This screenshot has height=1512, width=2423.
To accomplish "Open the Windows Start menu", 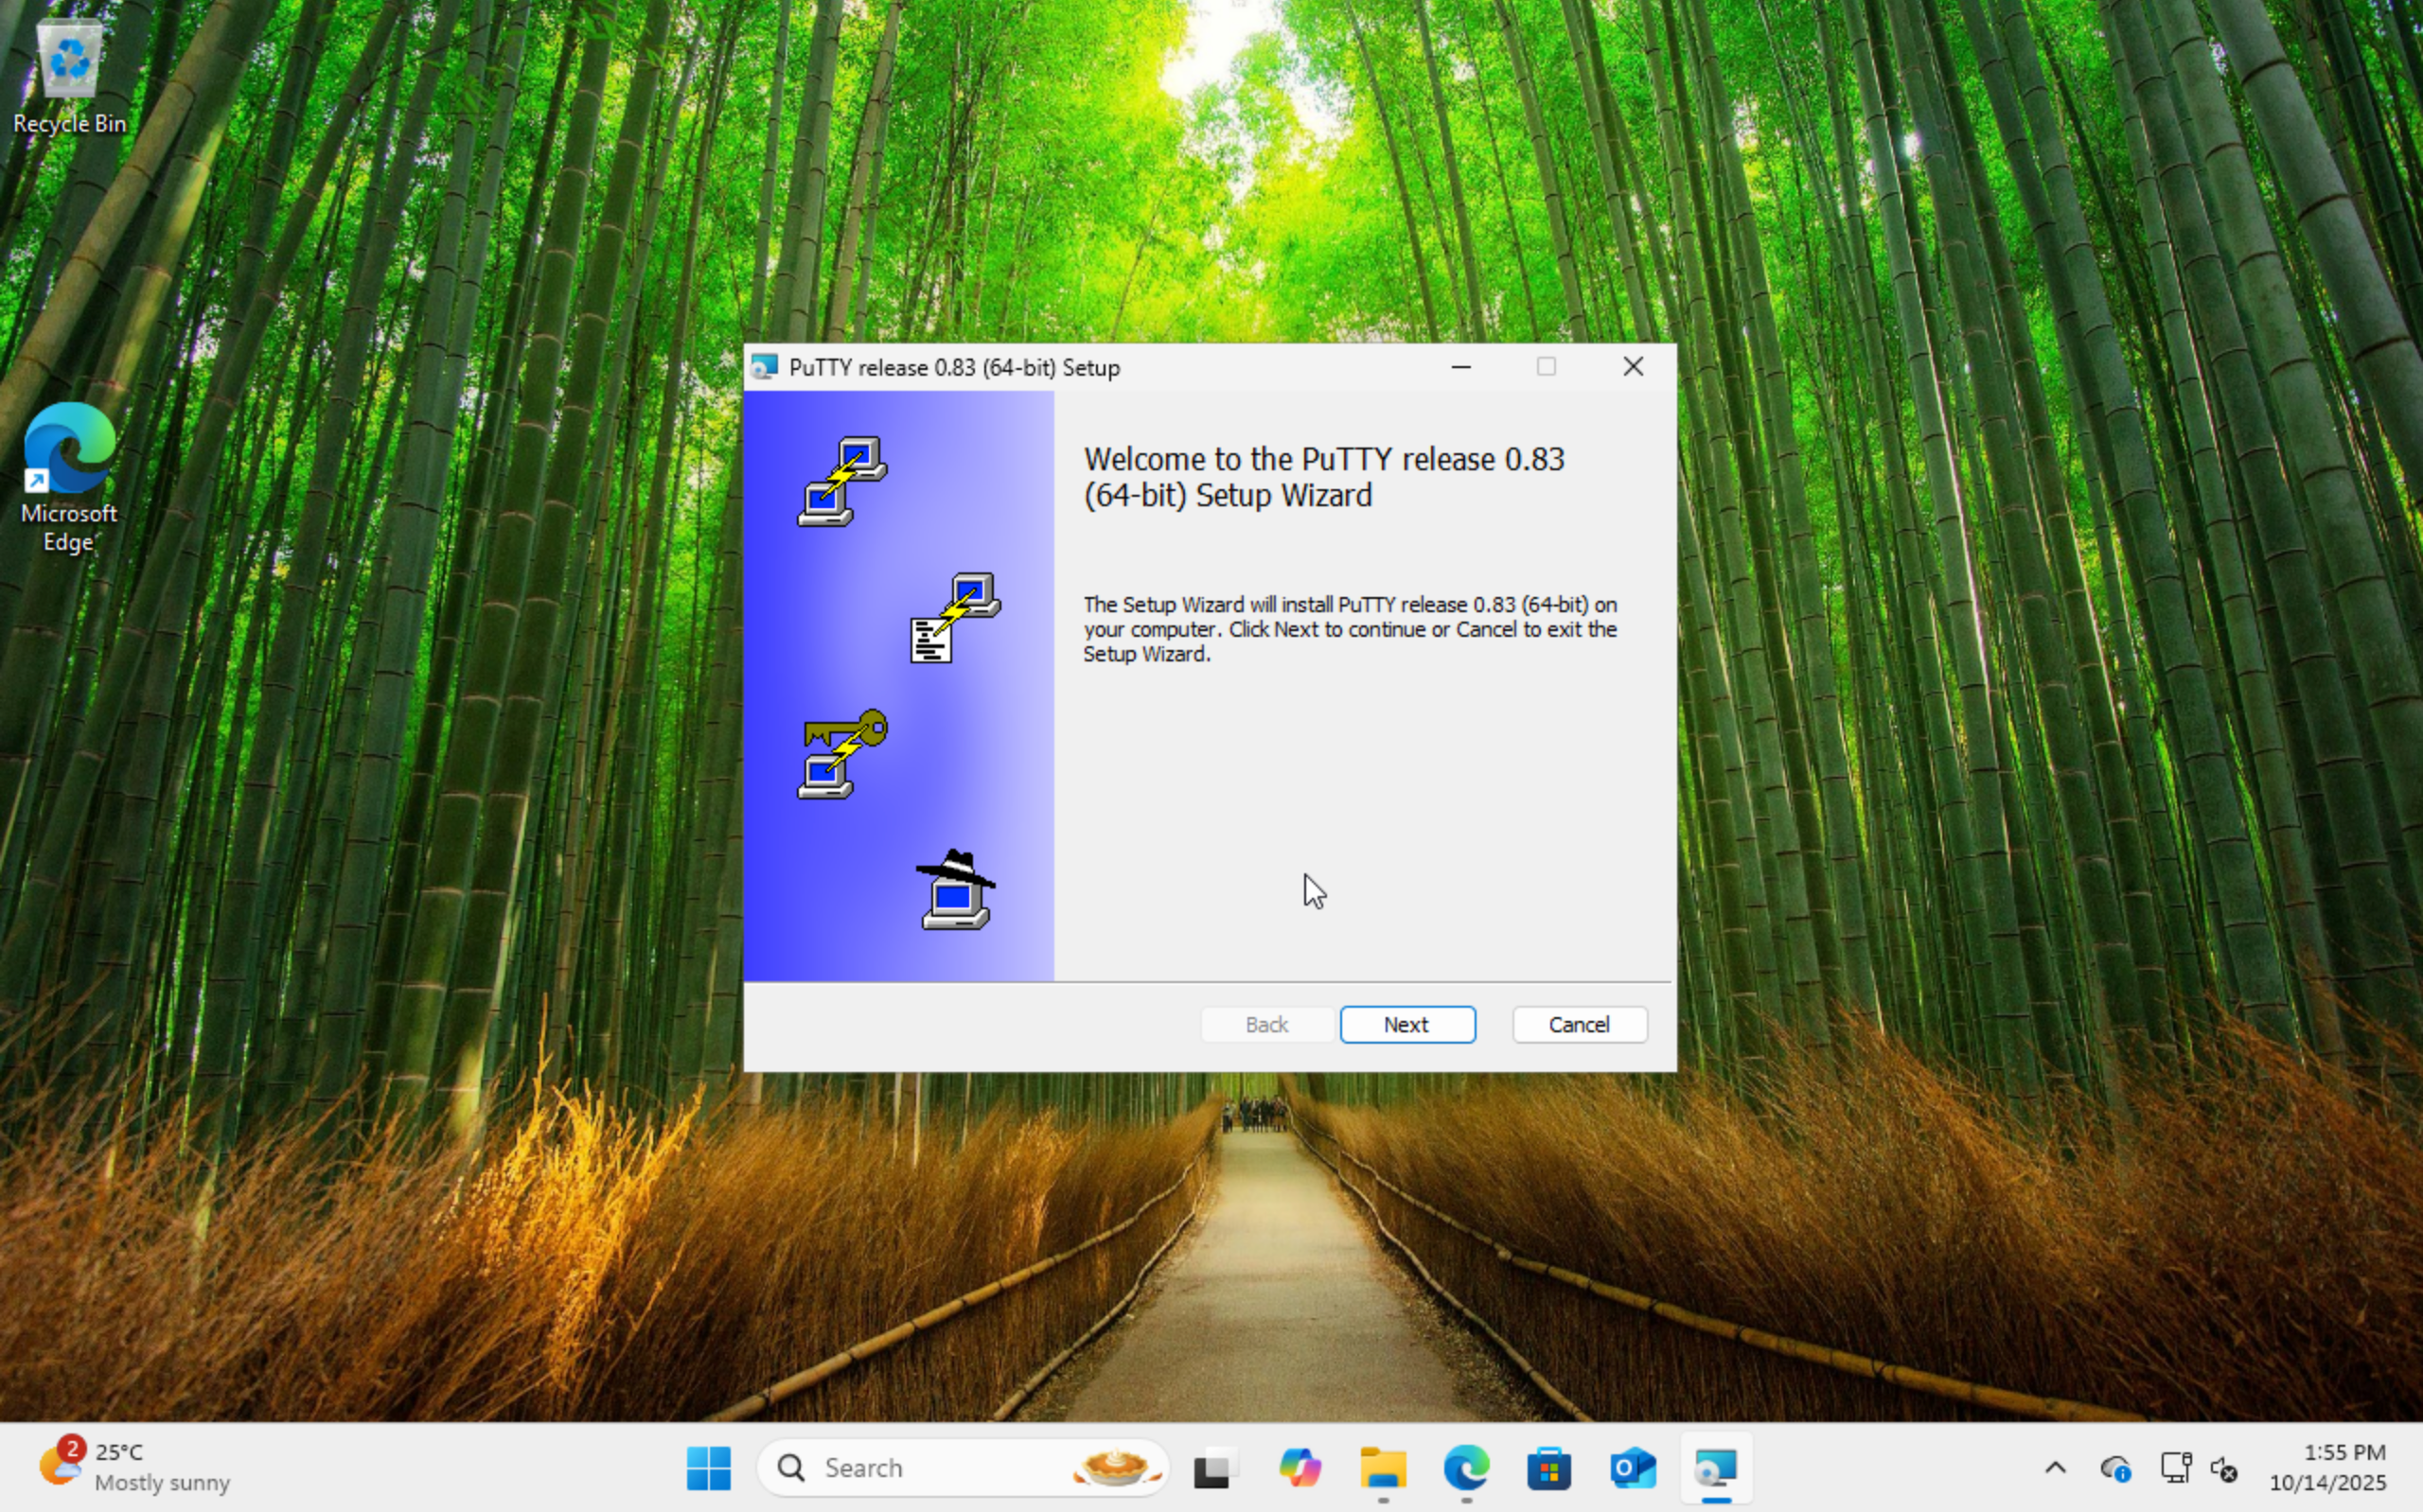I will click(x=708, y=1468).
